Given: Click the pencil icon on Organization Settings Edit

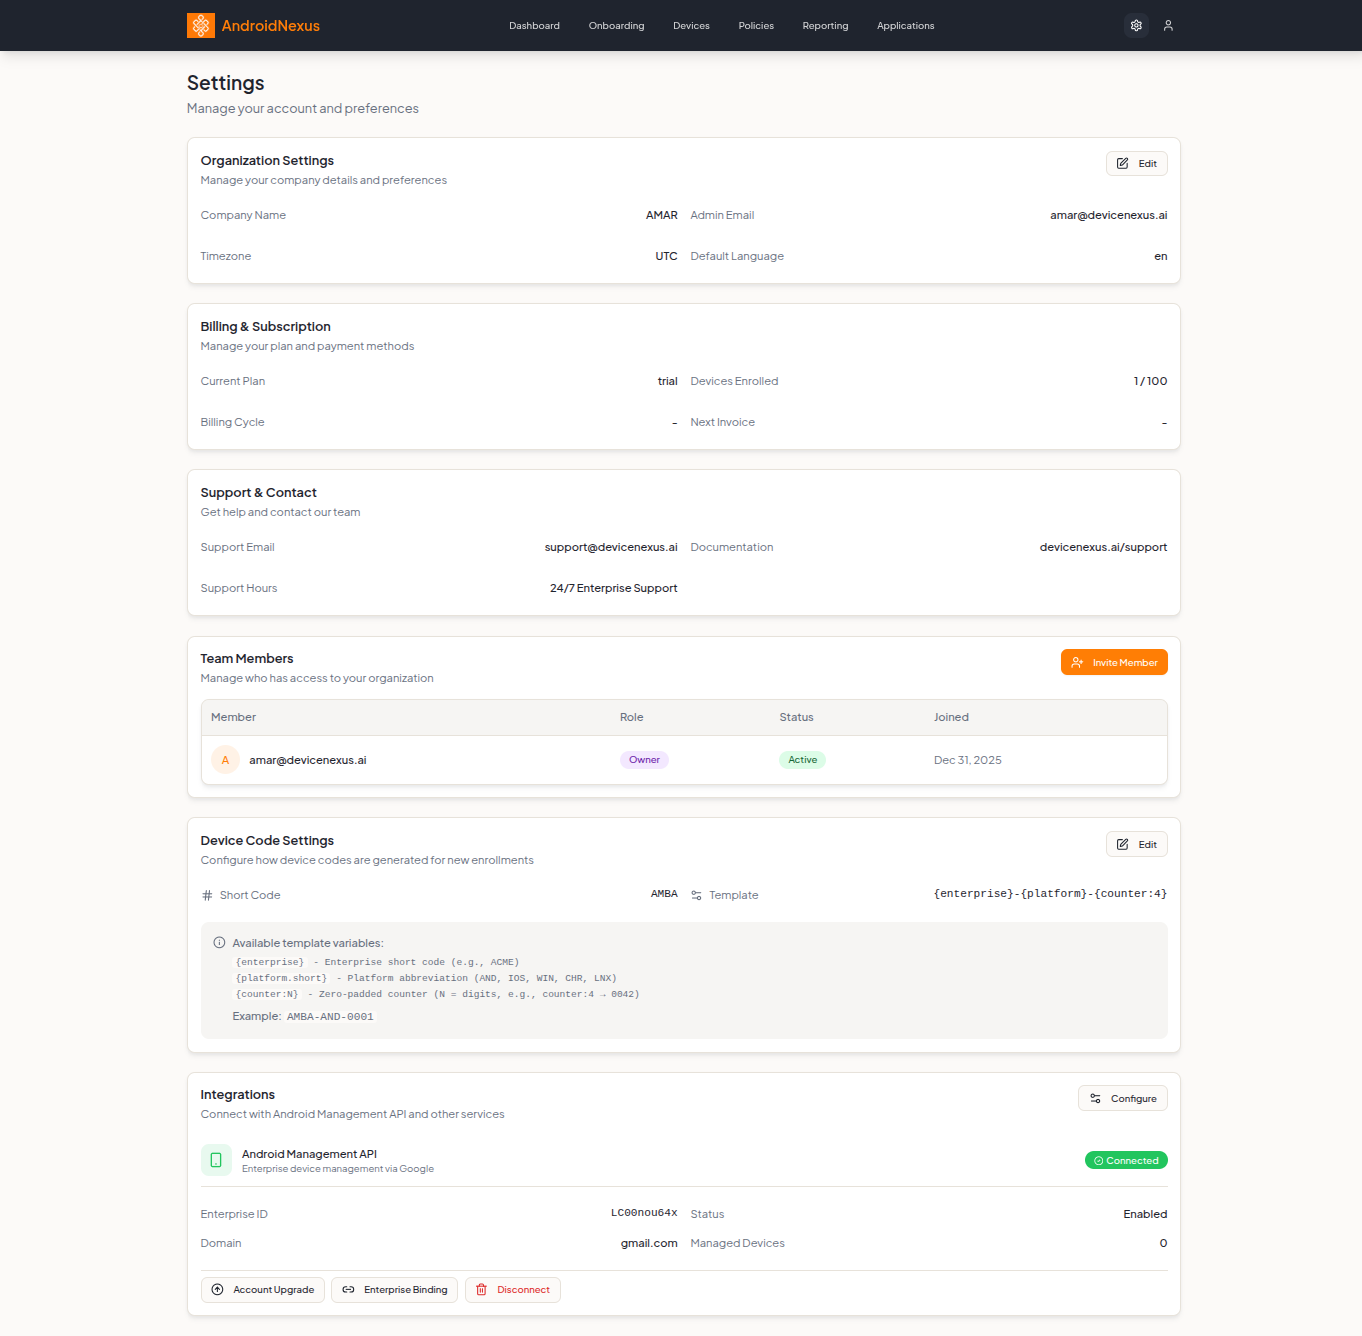Looking at the screenshot, I should tap(1123, 163).
